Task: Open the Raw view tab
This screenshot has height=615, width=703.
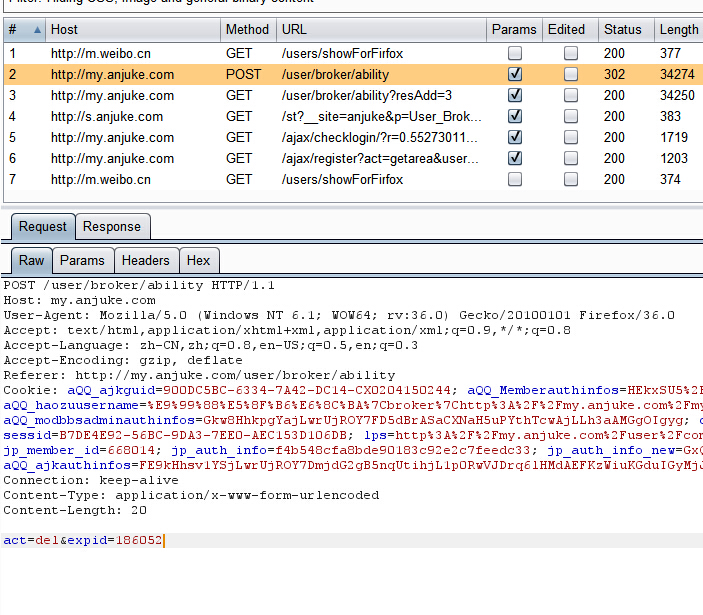Action: pyautogui.click(x=31, y=260)
